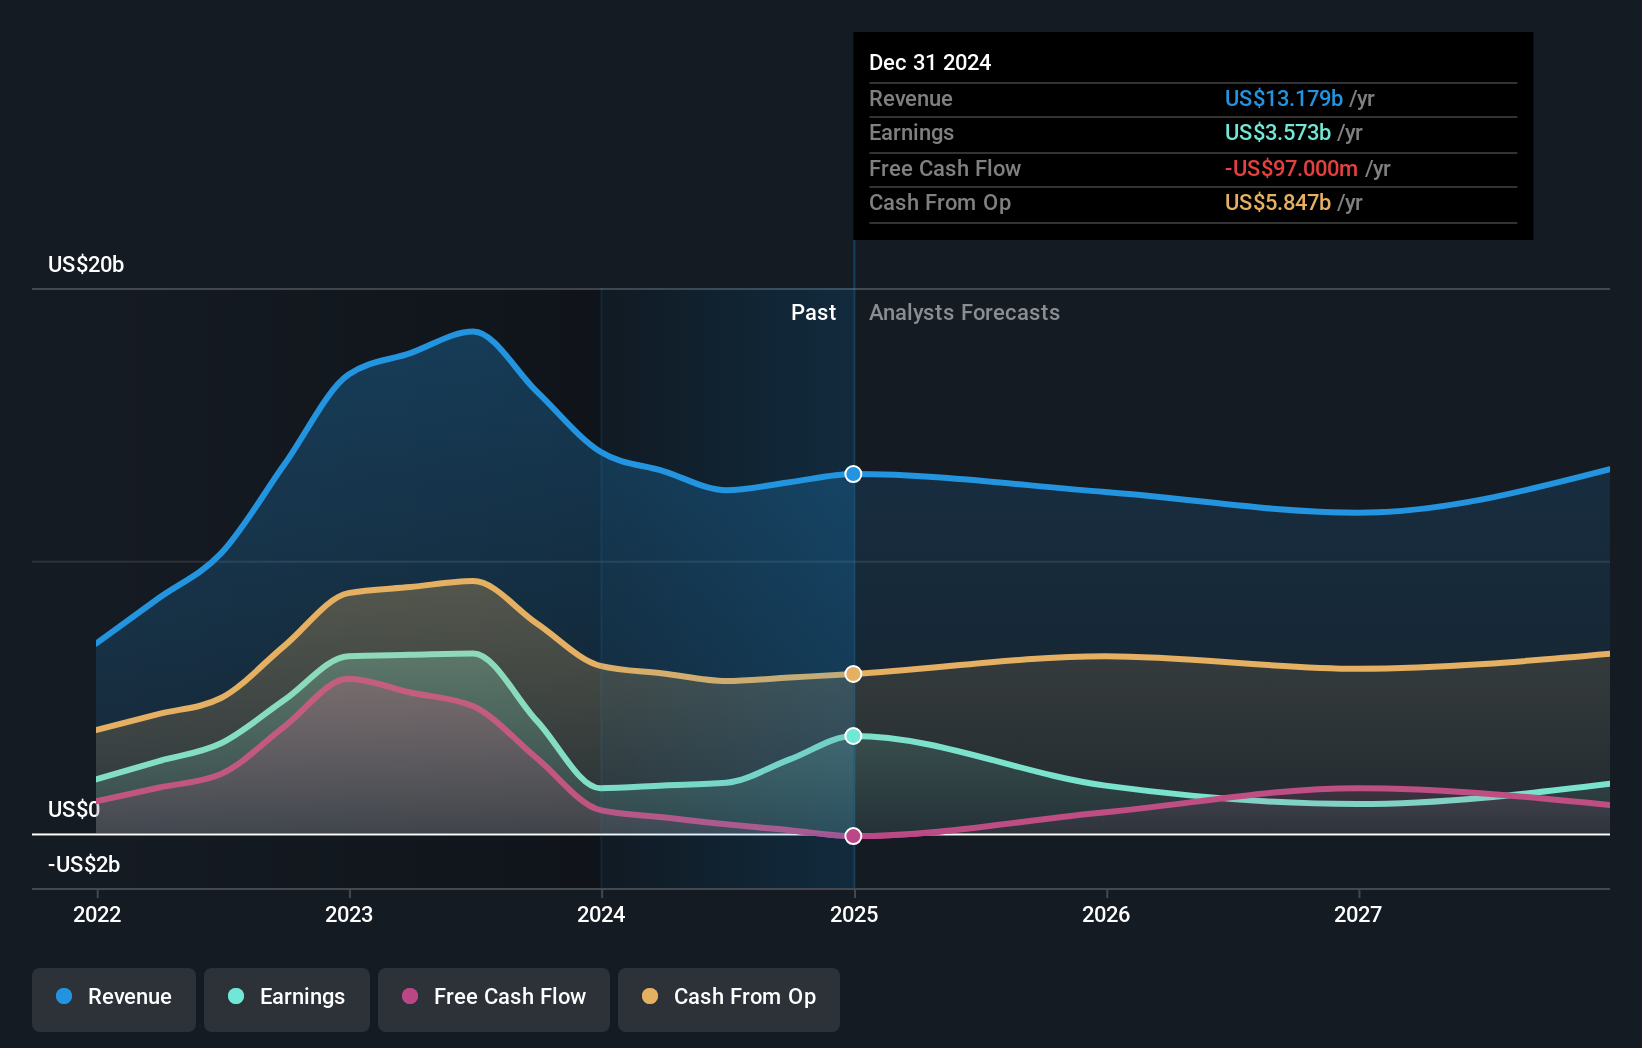1642x1048 pixels.
Task: Click the blue Revenue legend dot
Action: coord(64,996)
